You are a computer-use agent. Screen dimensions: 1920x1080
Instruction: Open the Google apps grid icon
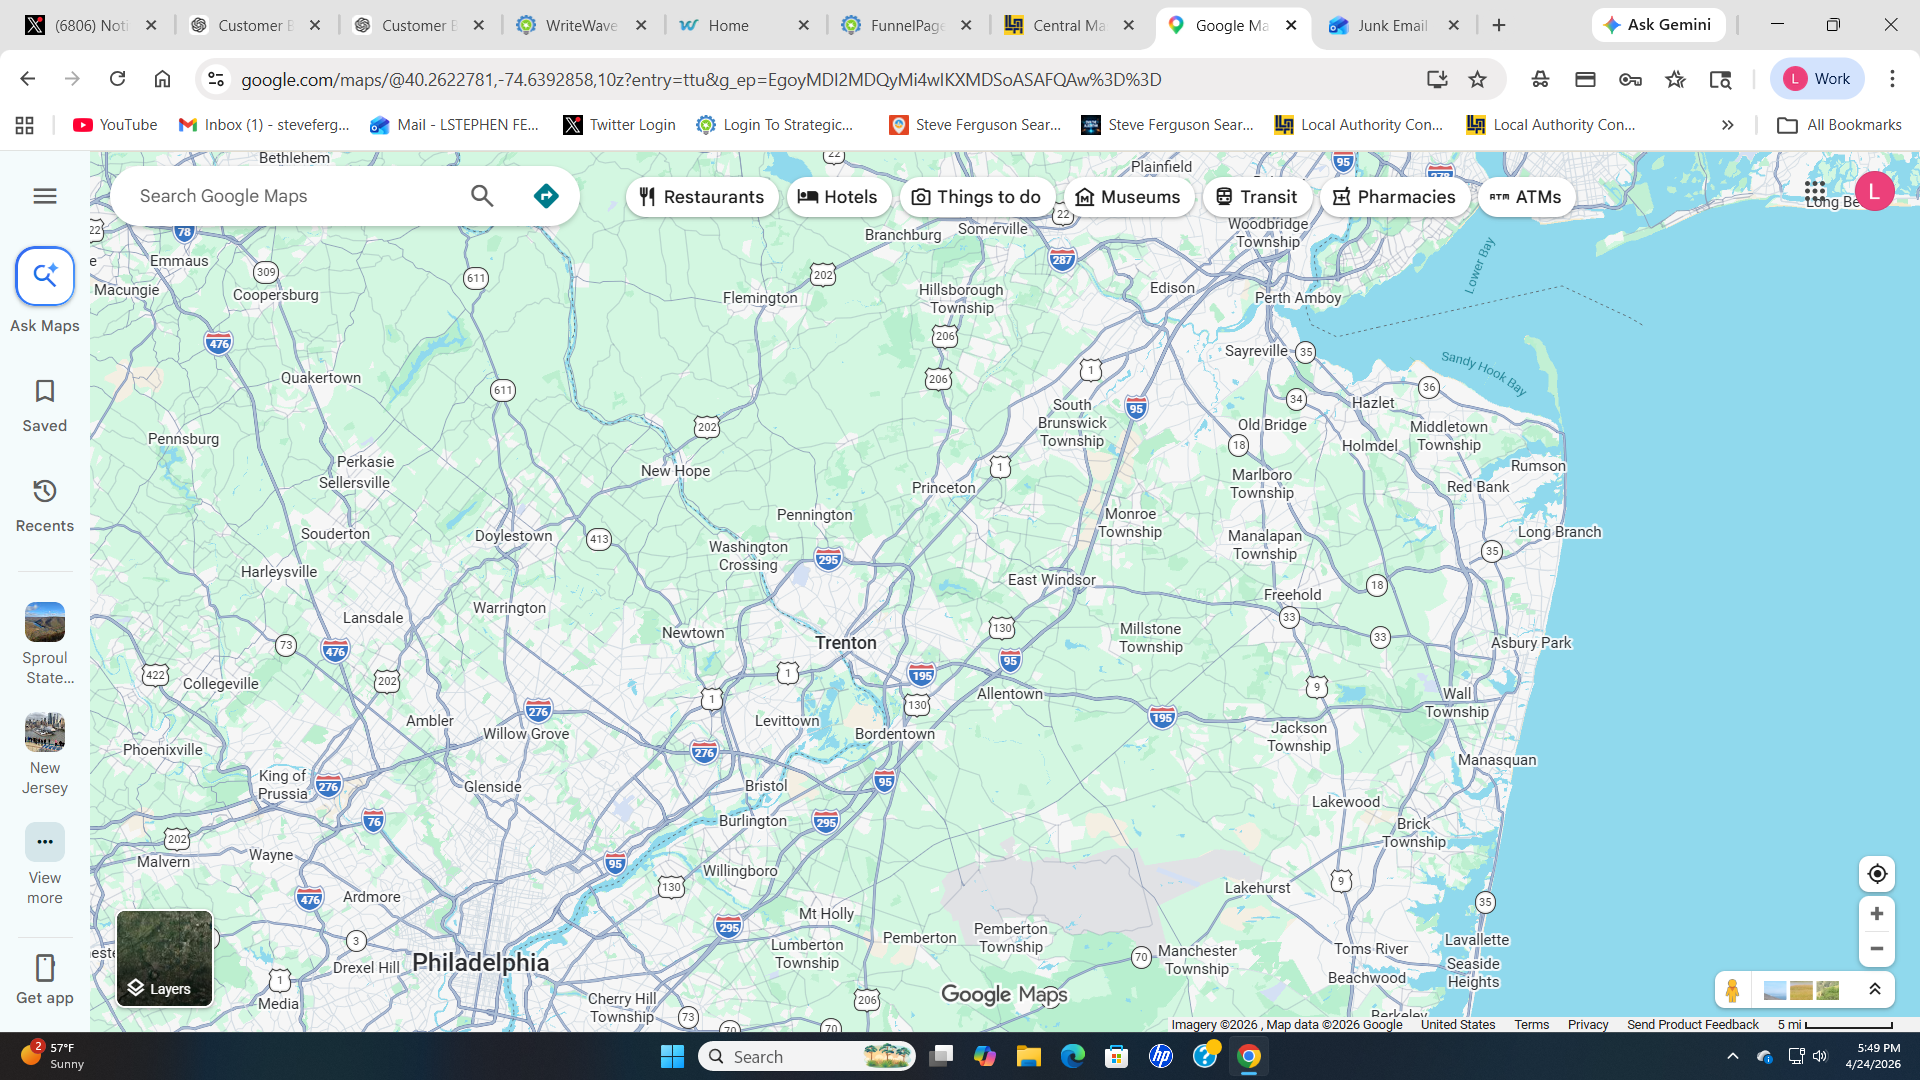click(x=1815, y=190)
